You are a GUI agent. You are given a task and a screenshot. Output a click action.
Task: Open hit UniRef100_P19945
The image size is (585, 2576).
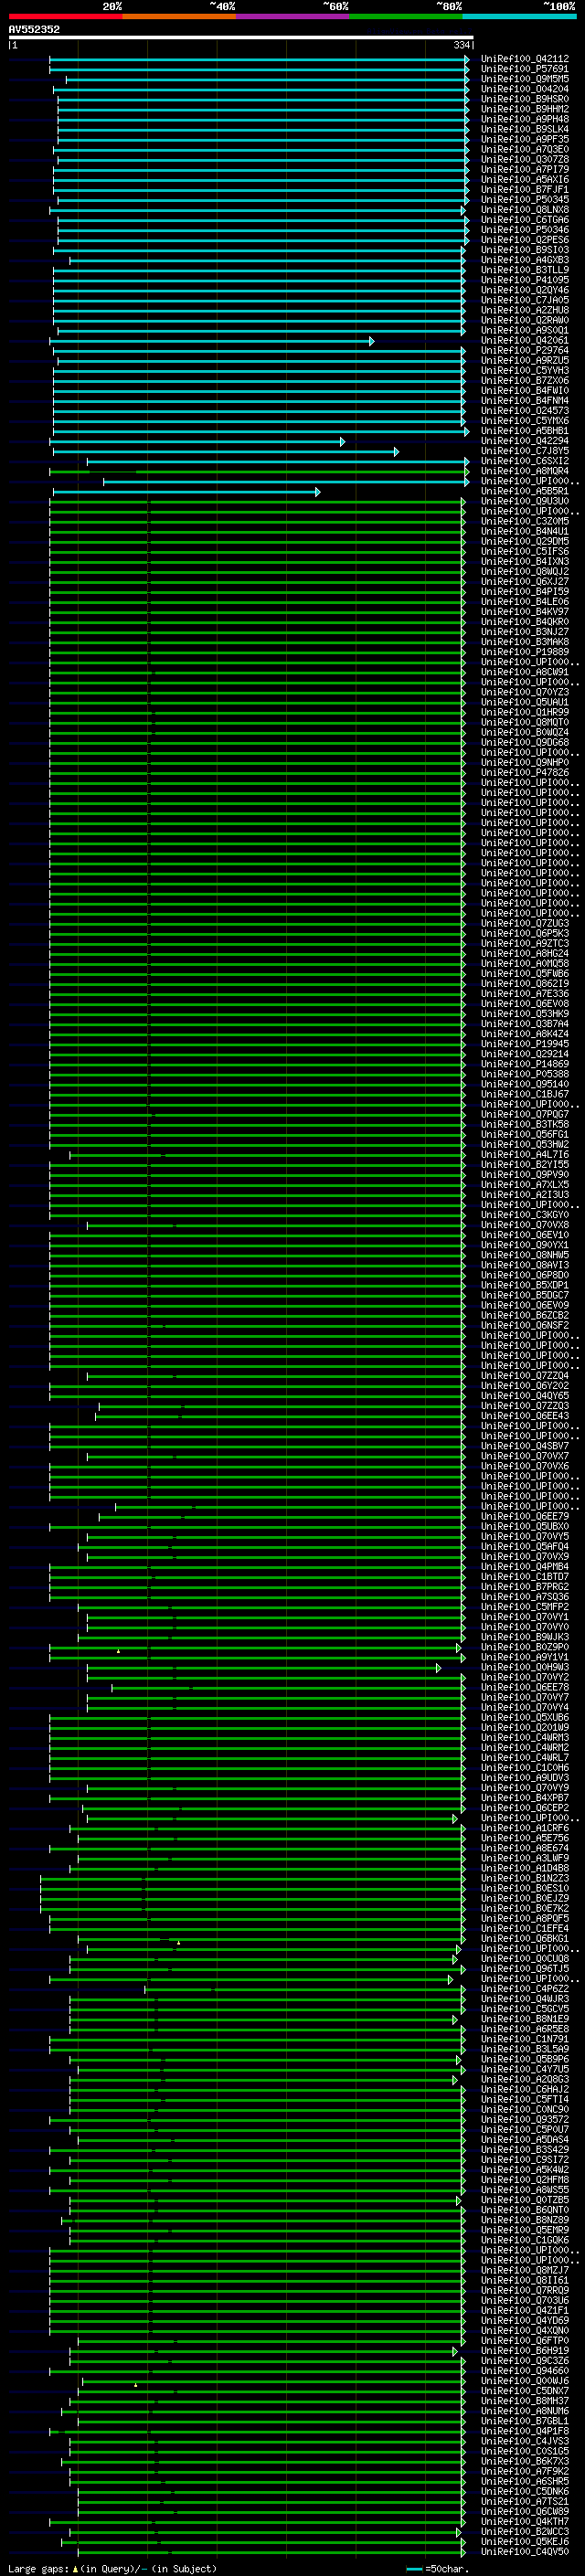[524, 1044]
